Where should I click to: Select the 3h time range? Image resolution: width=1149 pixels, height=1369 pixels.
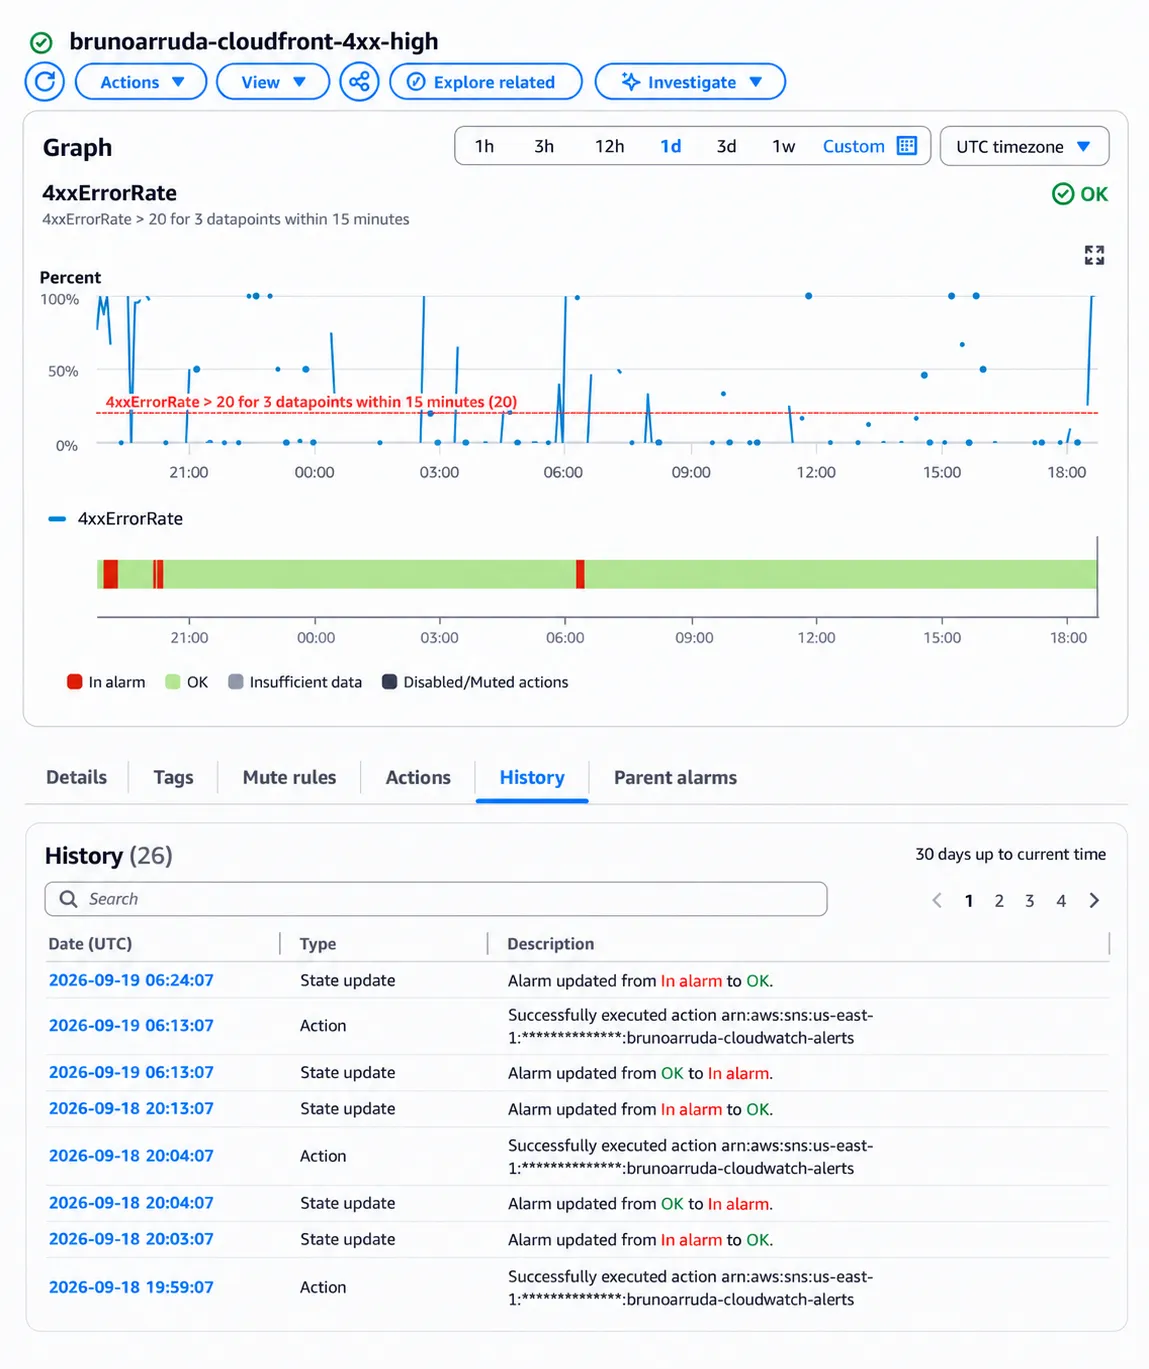544,146
